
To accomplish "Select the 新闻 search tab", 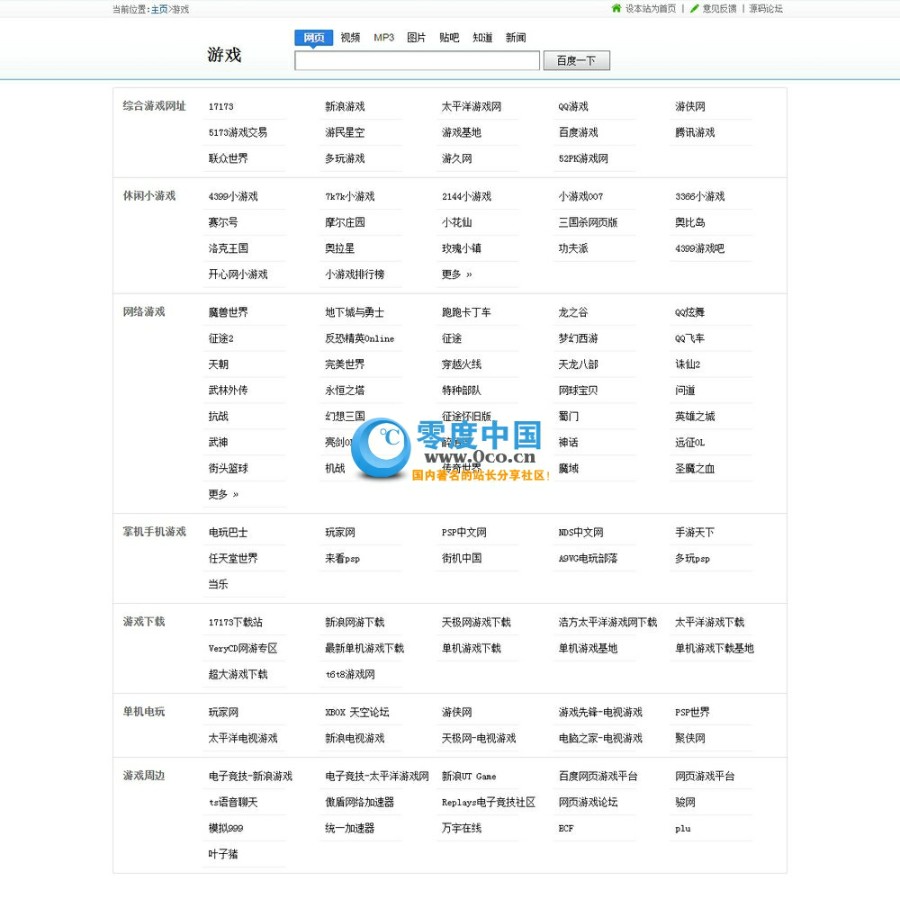I will tap(516, 37).
